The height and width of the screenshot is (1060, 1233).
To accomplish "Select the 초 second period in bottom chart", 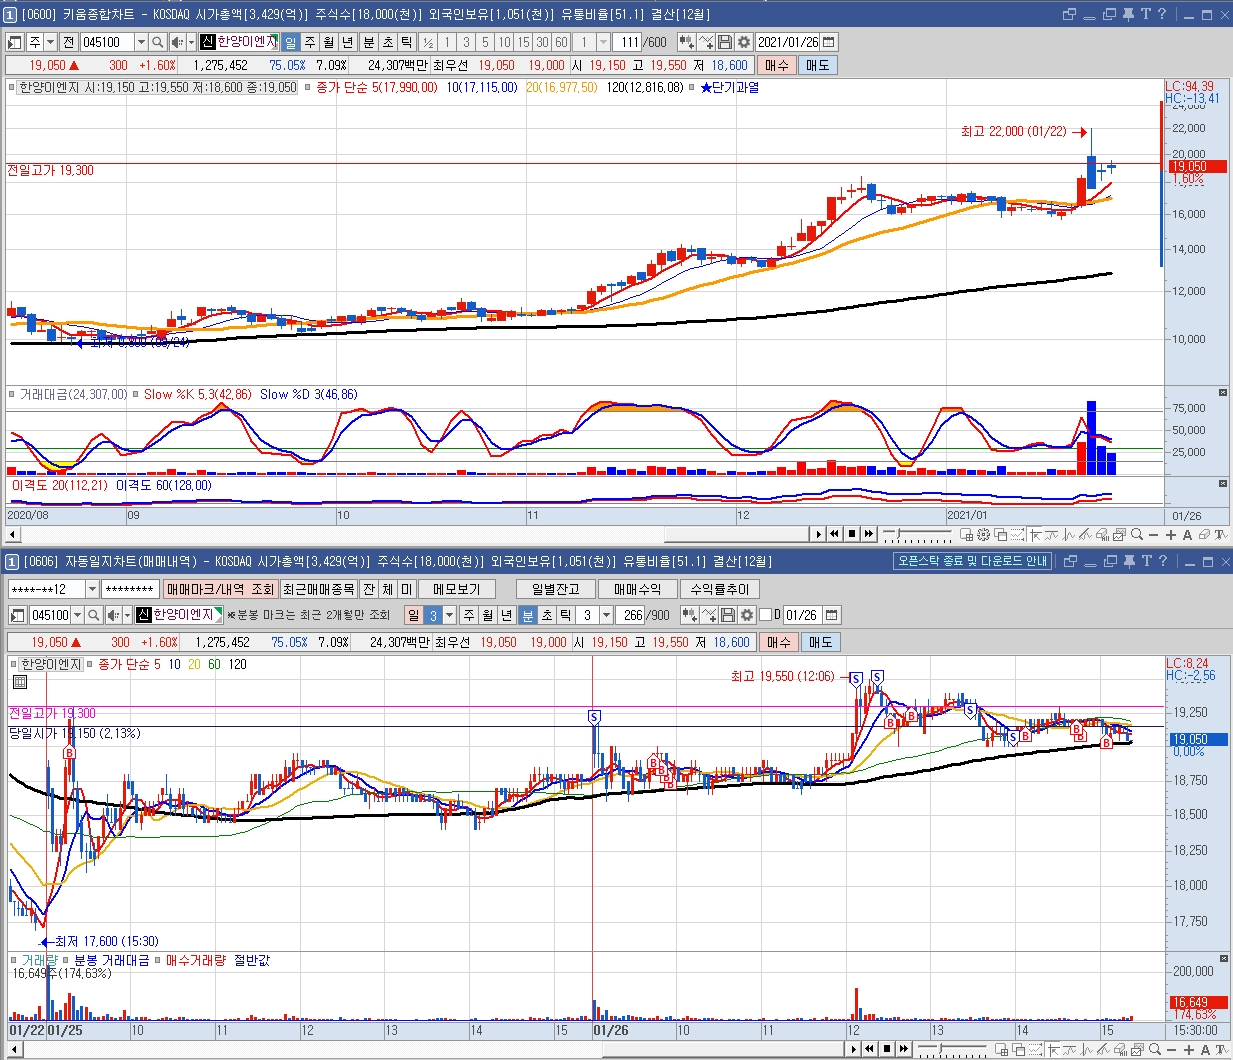I will coord(546,615).
